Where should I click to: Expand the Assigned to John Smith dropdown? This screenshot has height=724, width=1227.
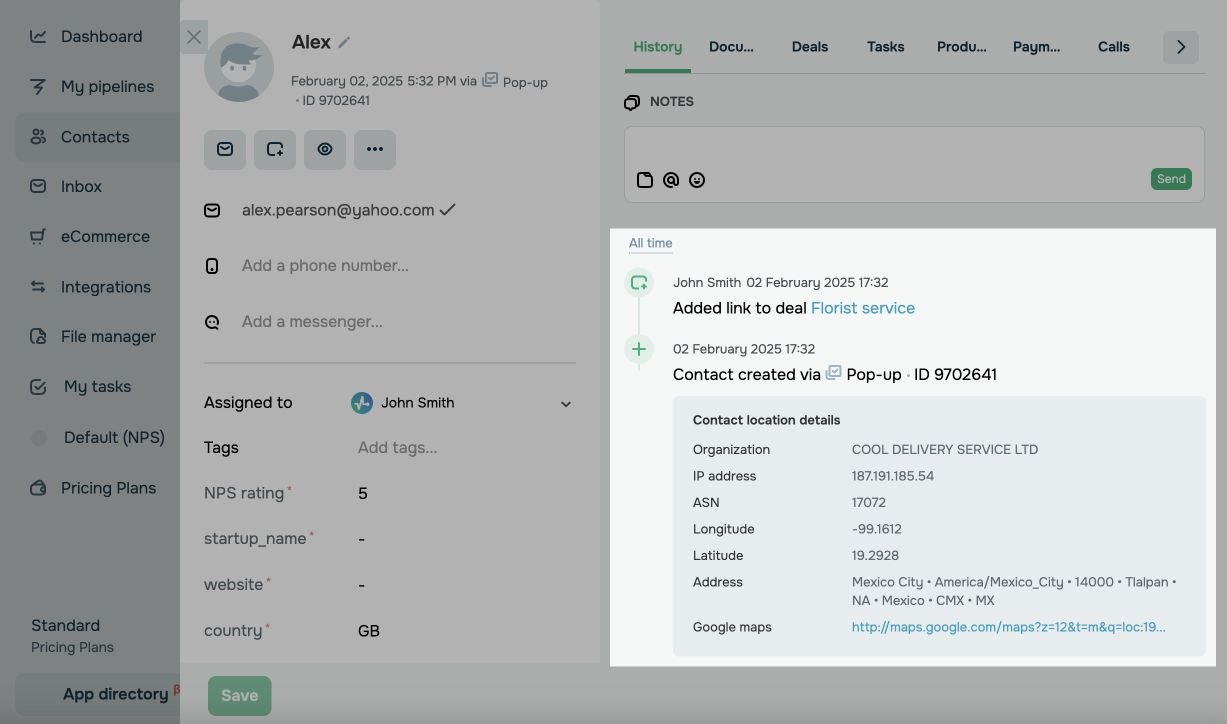coord(565,404)
